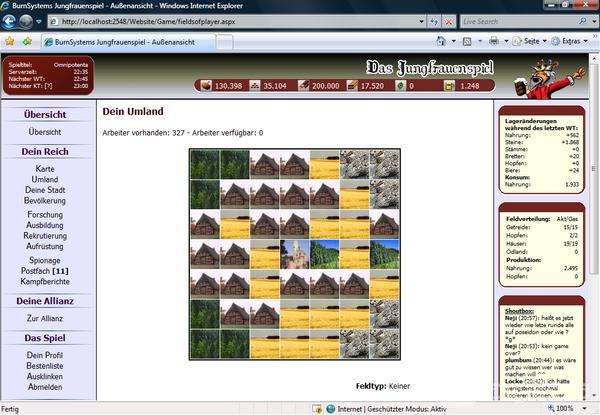Select the wheat field tile left of castle
Screen dimensions: 600x415
[x=265, y=254]
